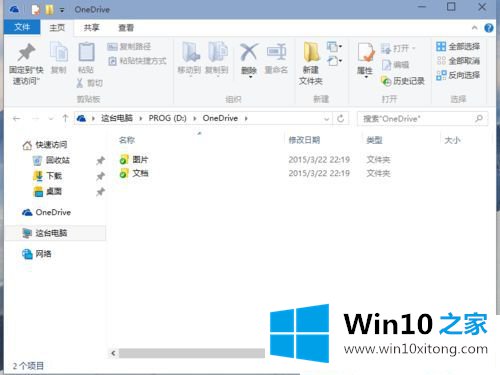Open the recent locations dropdown
Screen dimensions: 500x375
click(51, 119)
